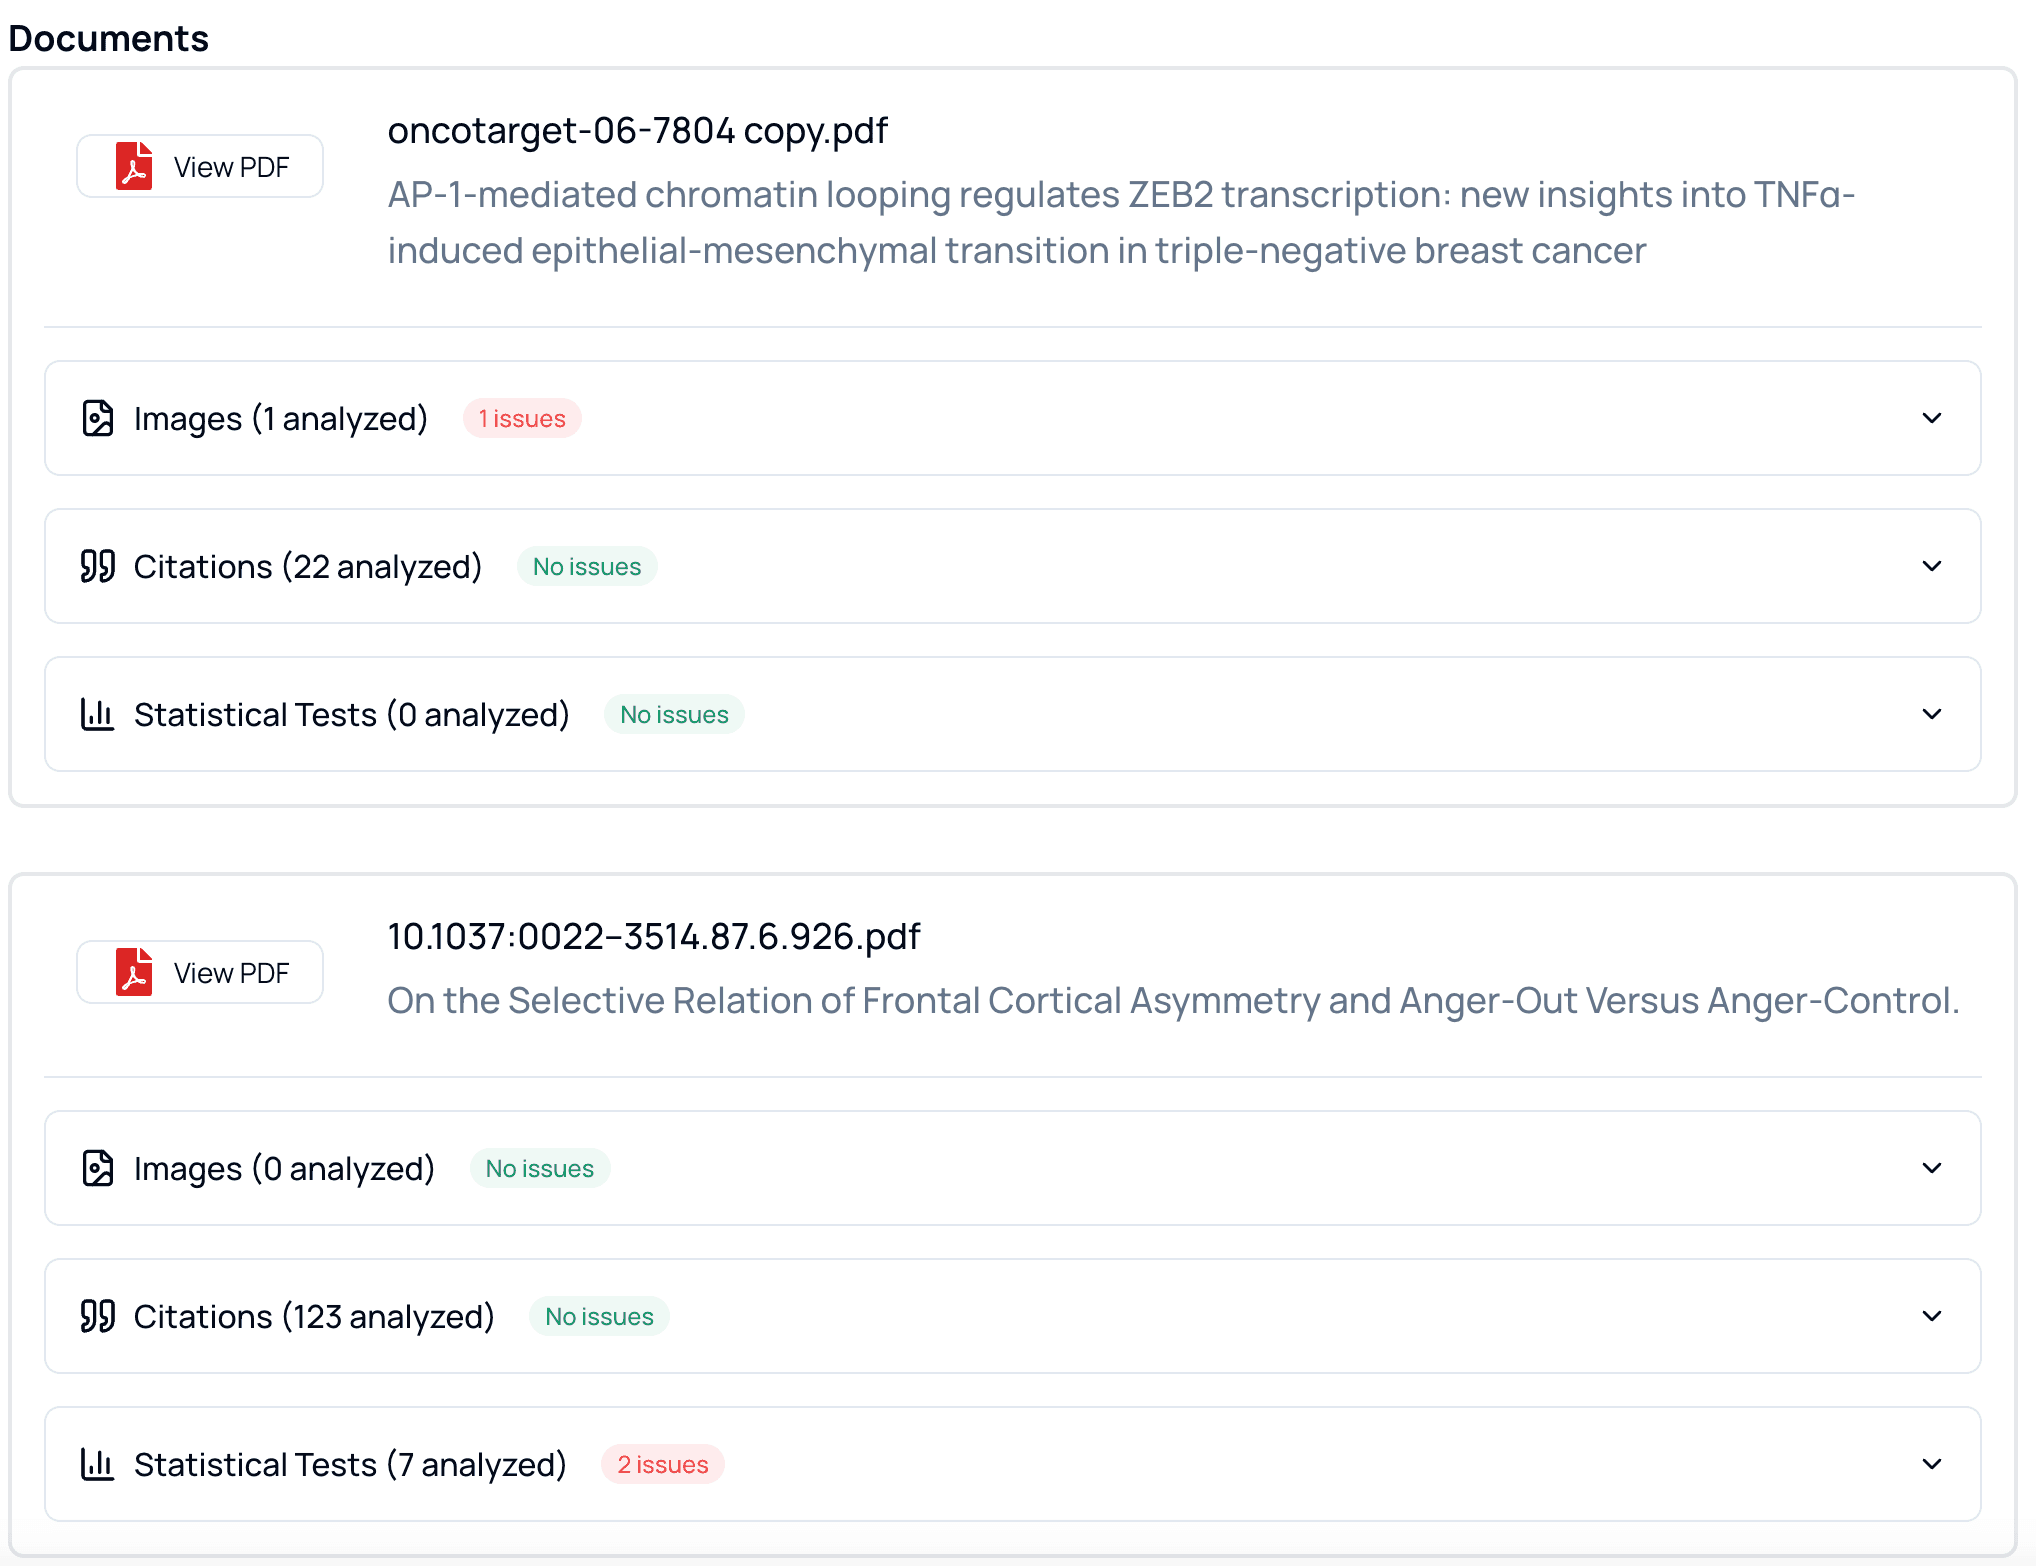The width and height of the screenshot is (2036, 1566).
Task: Expand Images (0 analyzed) chevron
Action: tap(1932, 1168)
